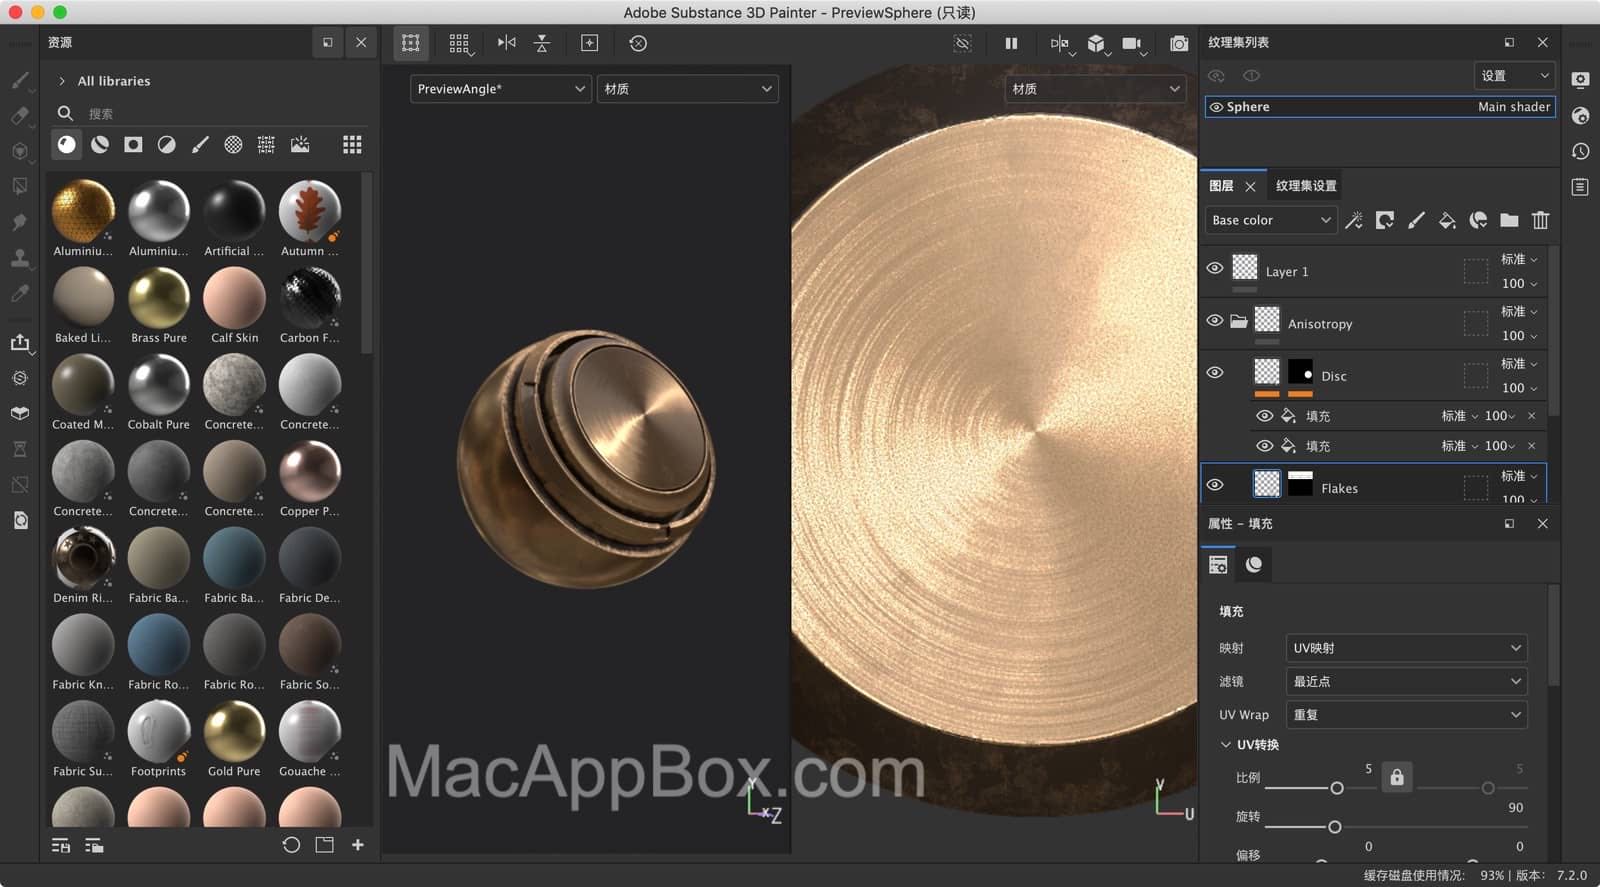Select the Smudge tool
Screen dimensions: 1600x887
coord(19,222)
